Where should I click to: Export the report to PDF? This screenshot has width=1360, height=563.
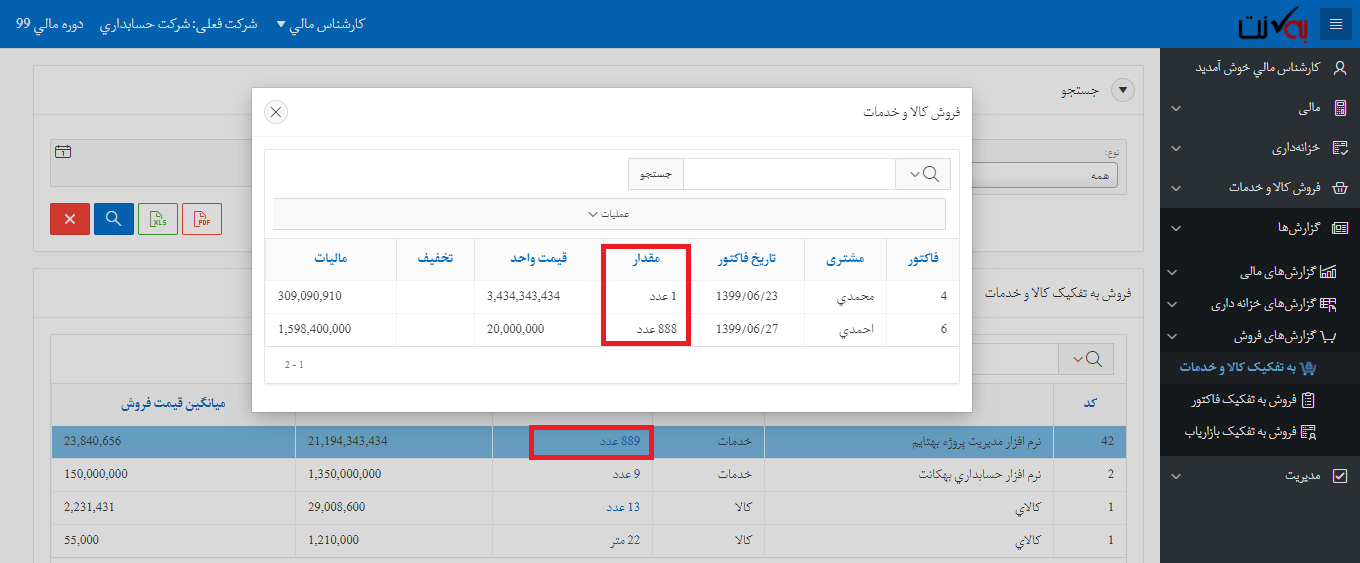point(202,219)
